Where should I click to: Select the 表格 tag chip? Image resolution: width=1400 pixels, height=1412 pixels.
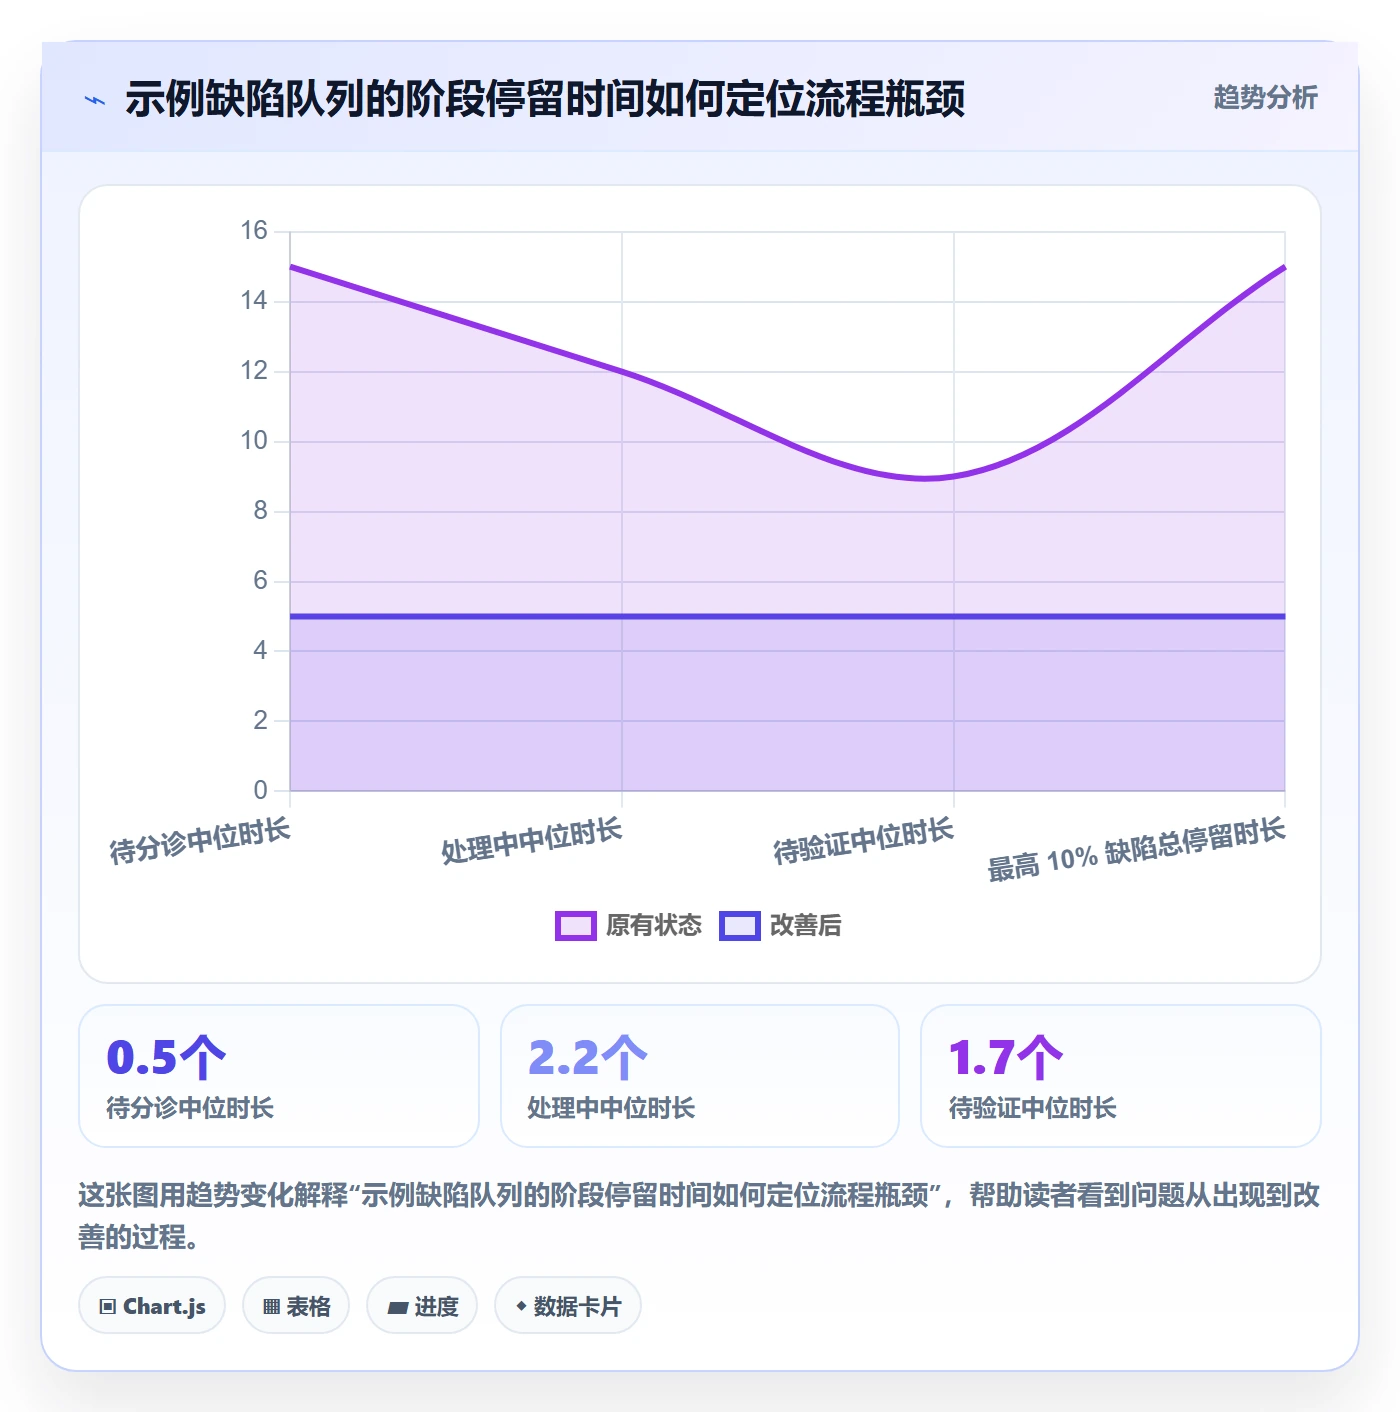coord(296,1305)
